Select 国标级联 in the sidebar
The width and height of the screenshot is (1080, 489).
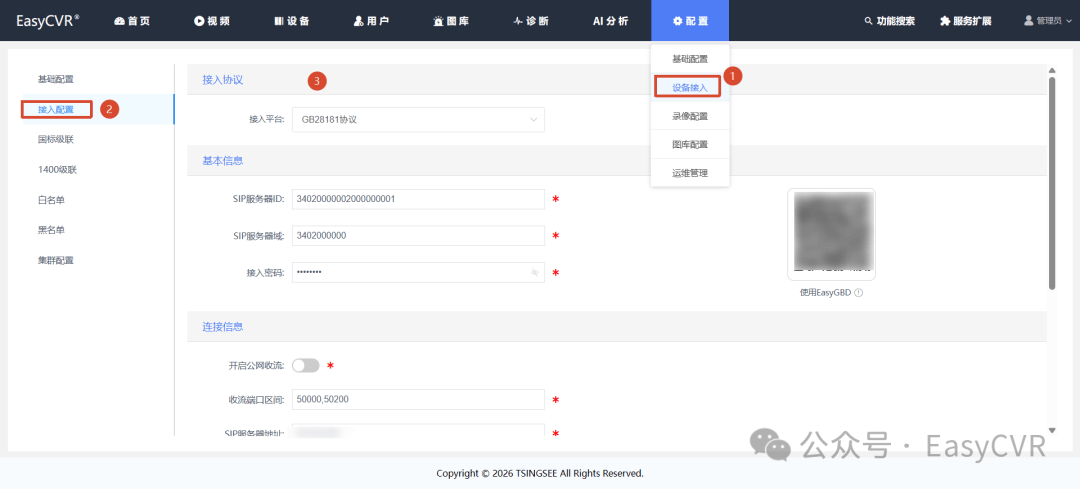coord(56,139)
